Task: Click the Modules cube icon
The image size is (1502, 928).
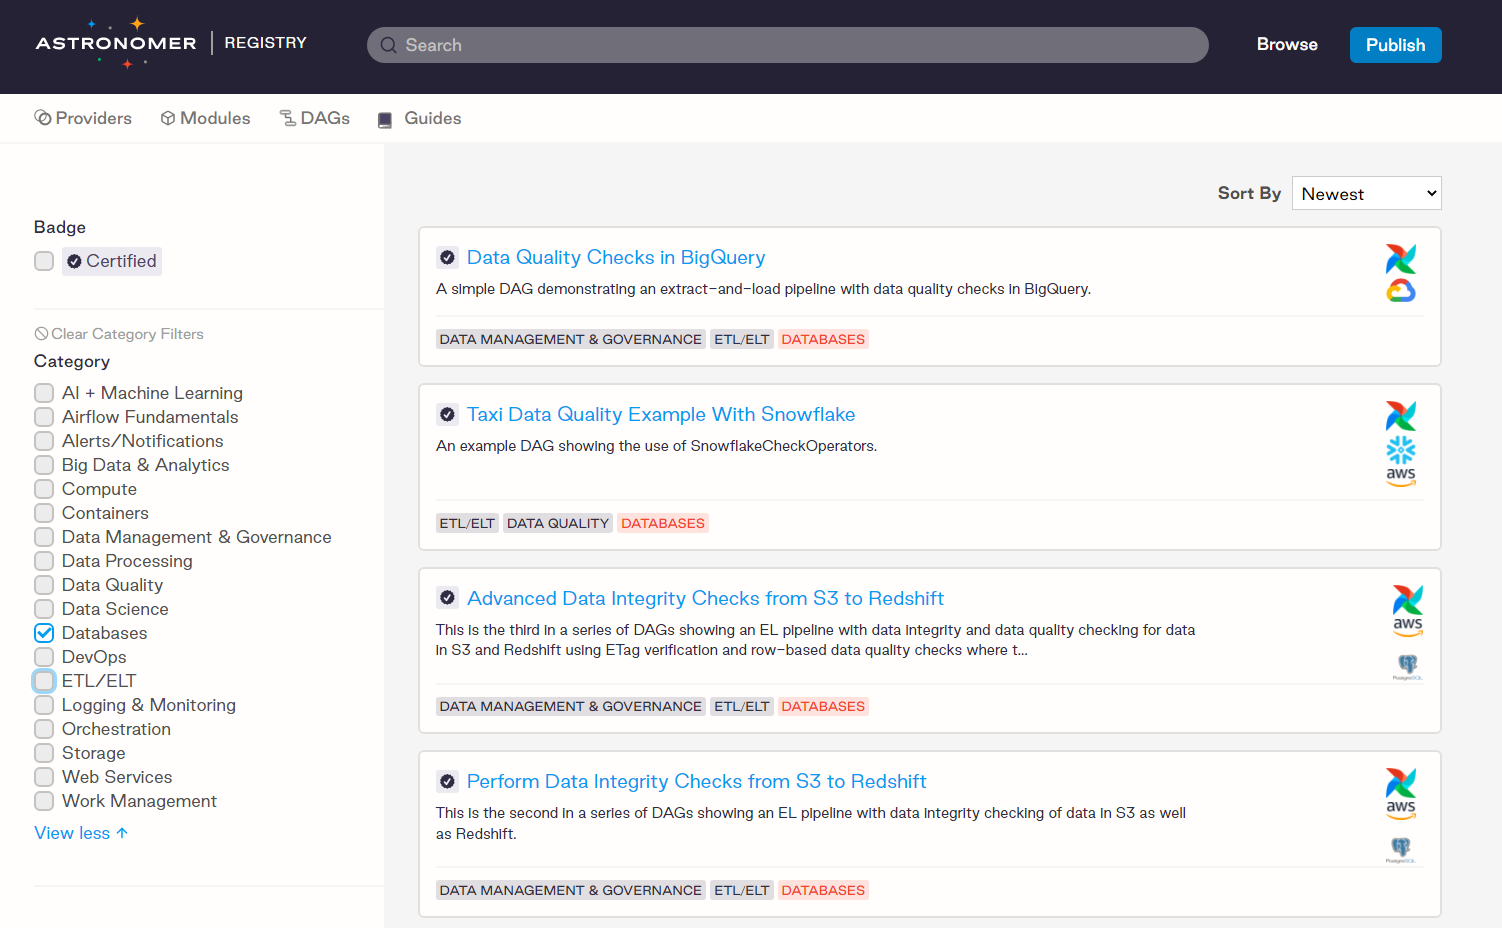Action: [x=168, y=118]
